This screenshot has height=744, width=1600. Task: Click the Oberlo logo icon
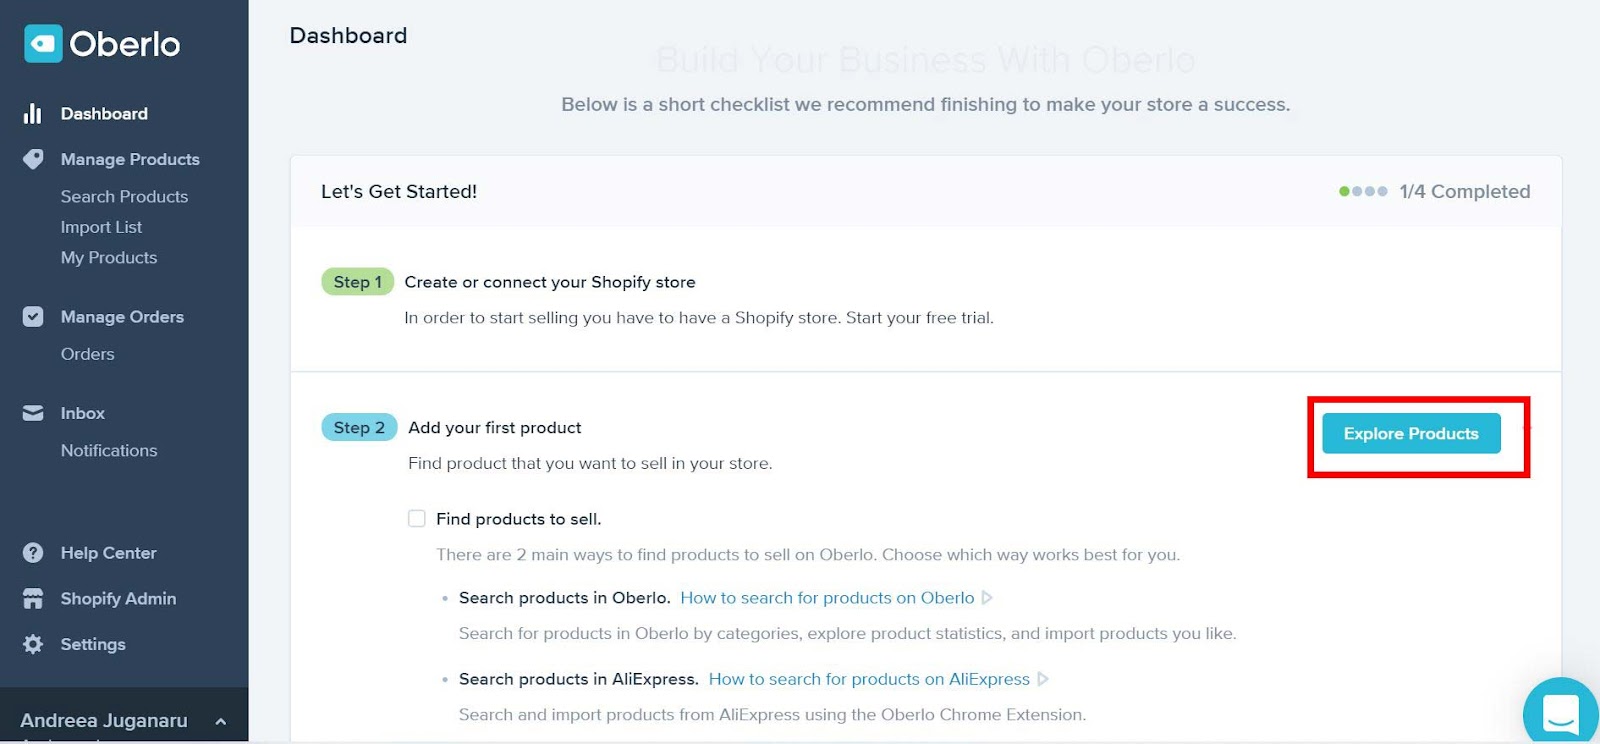[43, 44]
